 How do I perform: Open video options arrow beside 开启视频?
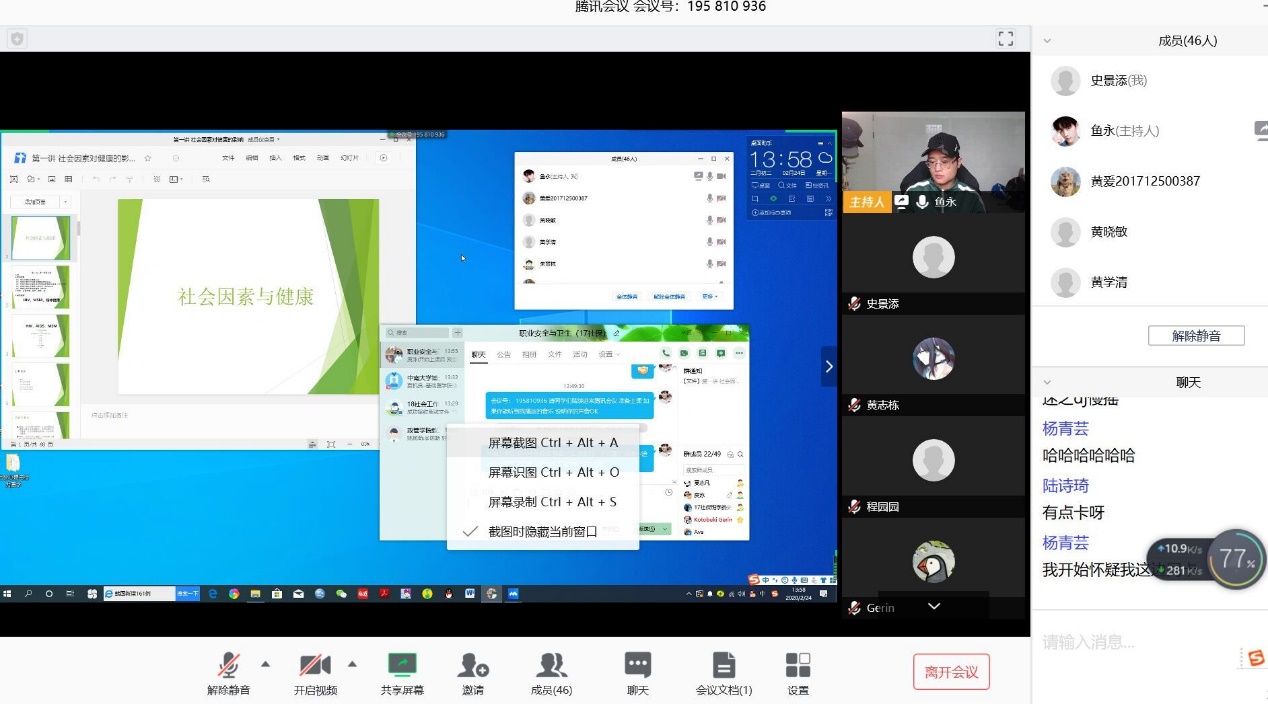pyautogui.click(x=352, y=664)
